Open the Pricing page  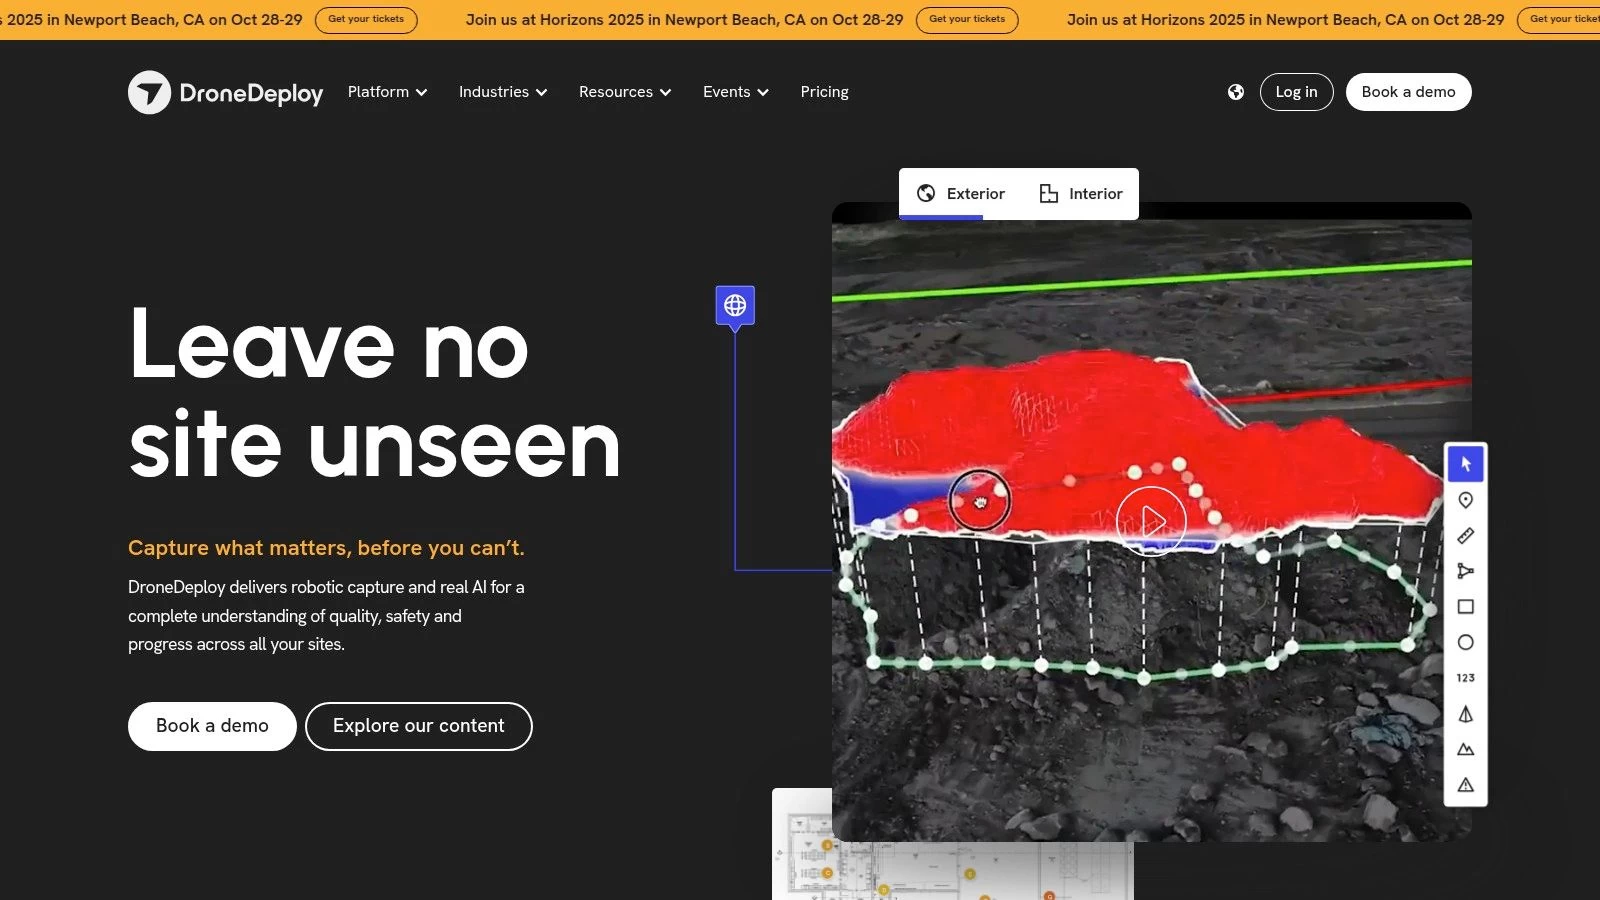pos(825,92)
